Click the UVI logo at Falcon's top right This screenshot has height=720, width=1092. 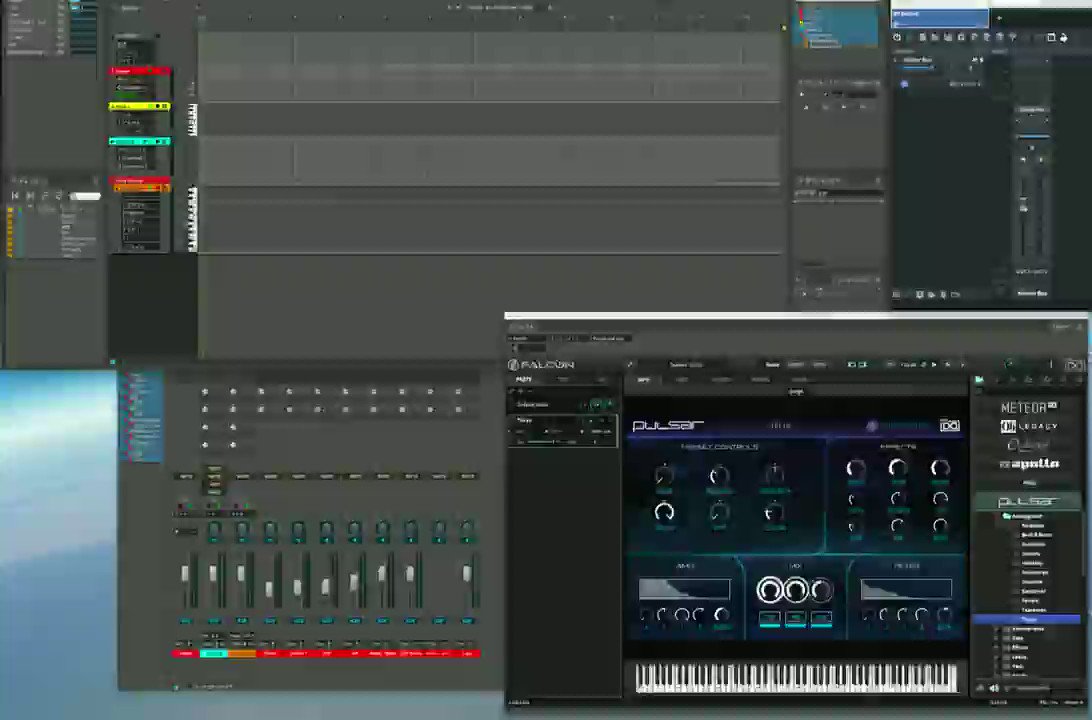1075,365
